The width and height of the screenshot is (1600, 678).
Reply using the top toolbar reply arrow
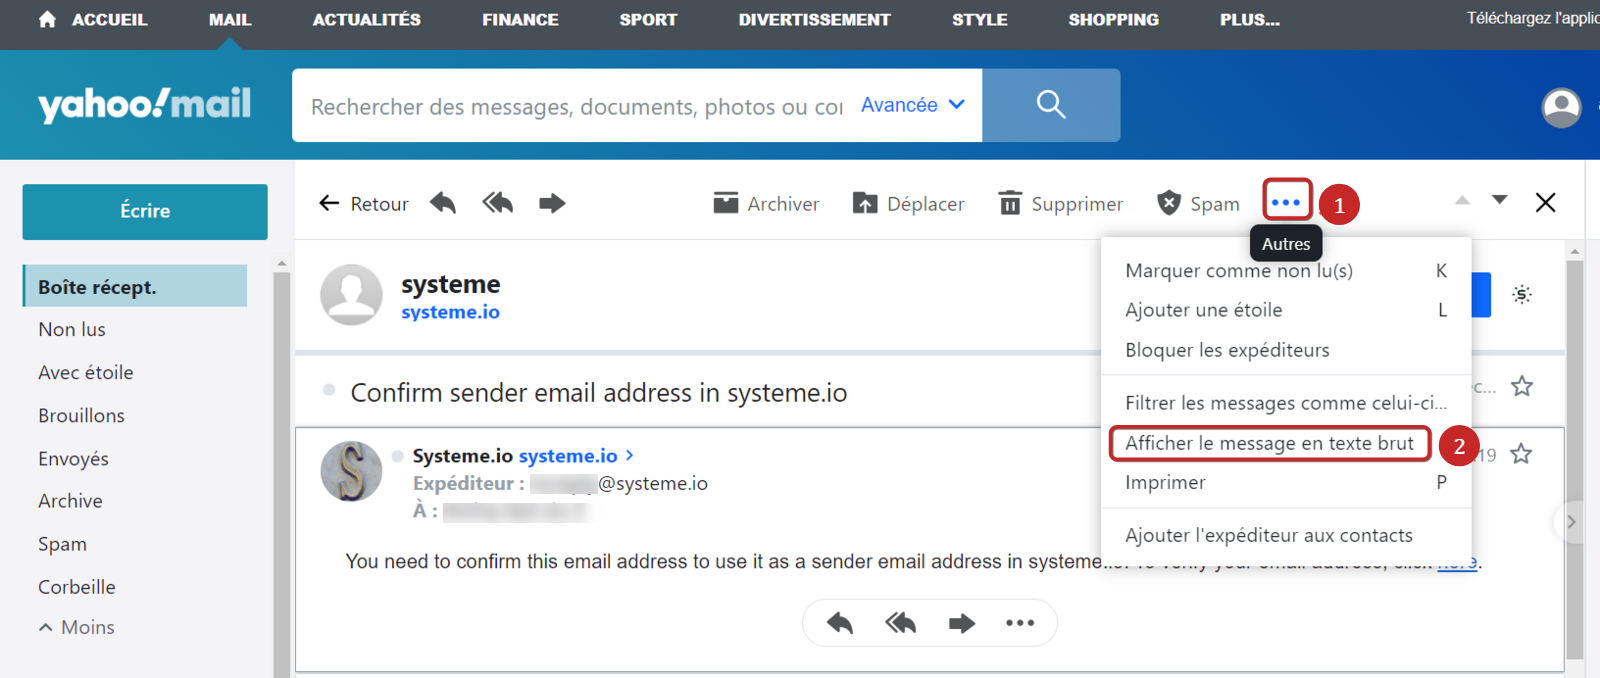[443, 204]
